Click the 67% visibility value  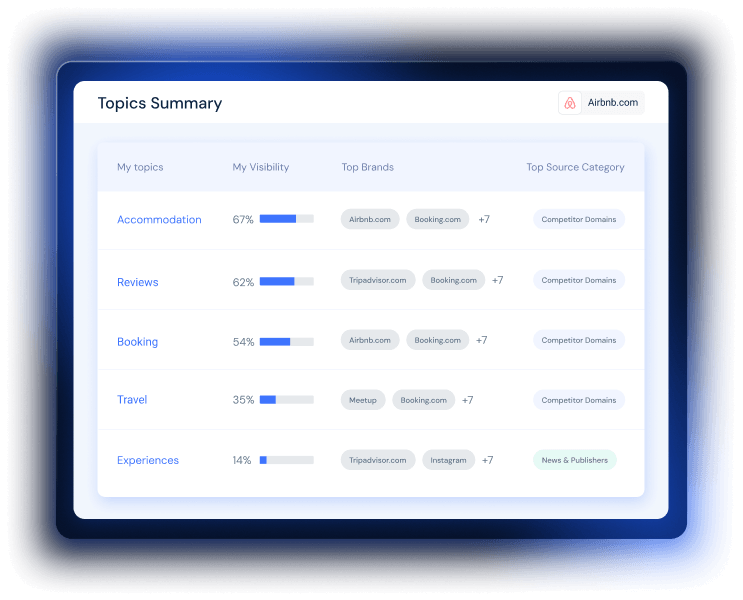coord(243,219)
